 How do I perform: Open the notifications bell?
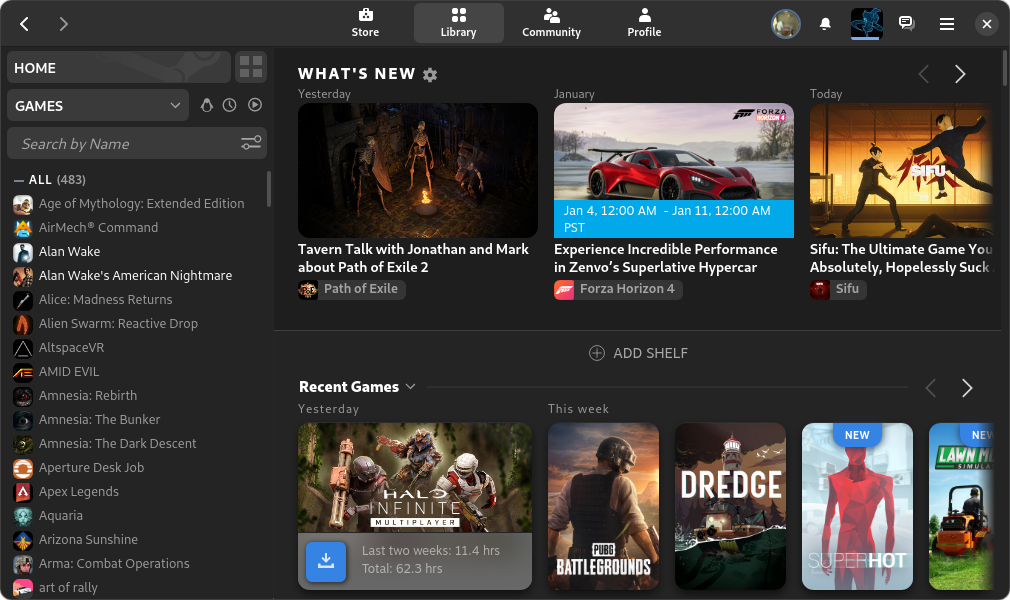pos(825,24)
